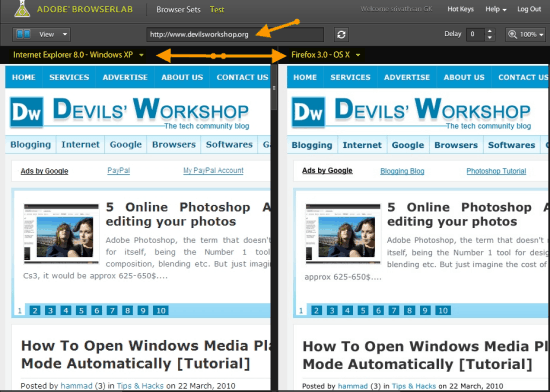Screen dimensions: 550x392
Task: Click the Dw logo in the Internet Explorer pane
Action: 27,112
